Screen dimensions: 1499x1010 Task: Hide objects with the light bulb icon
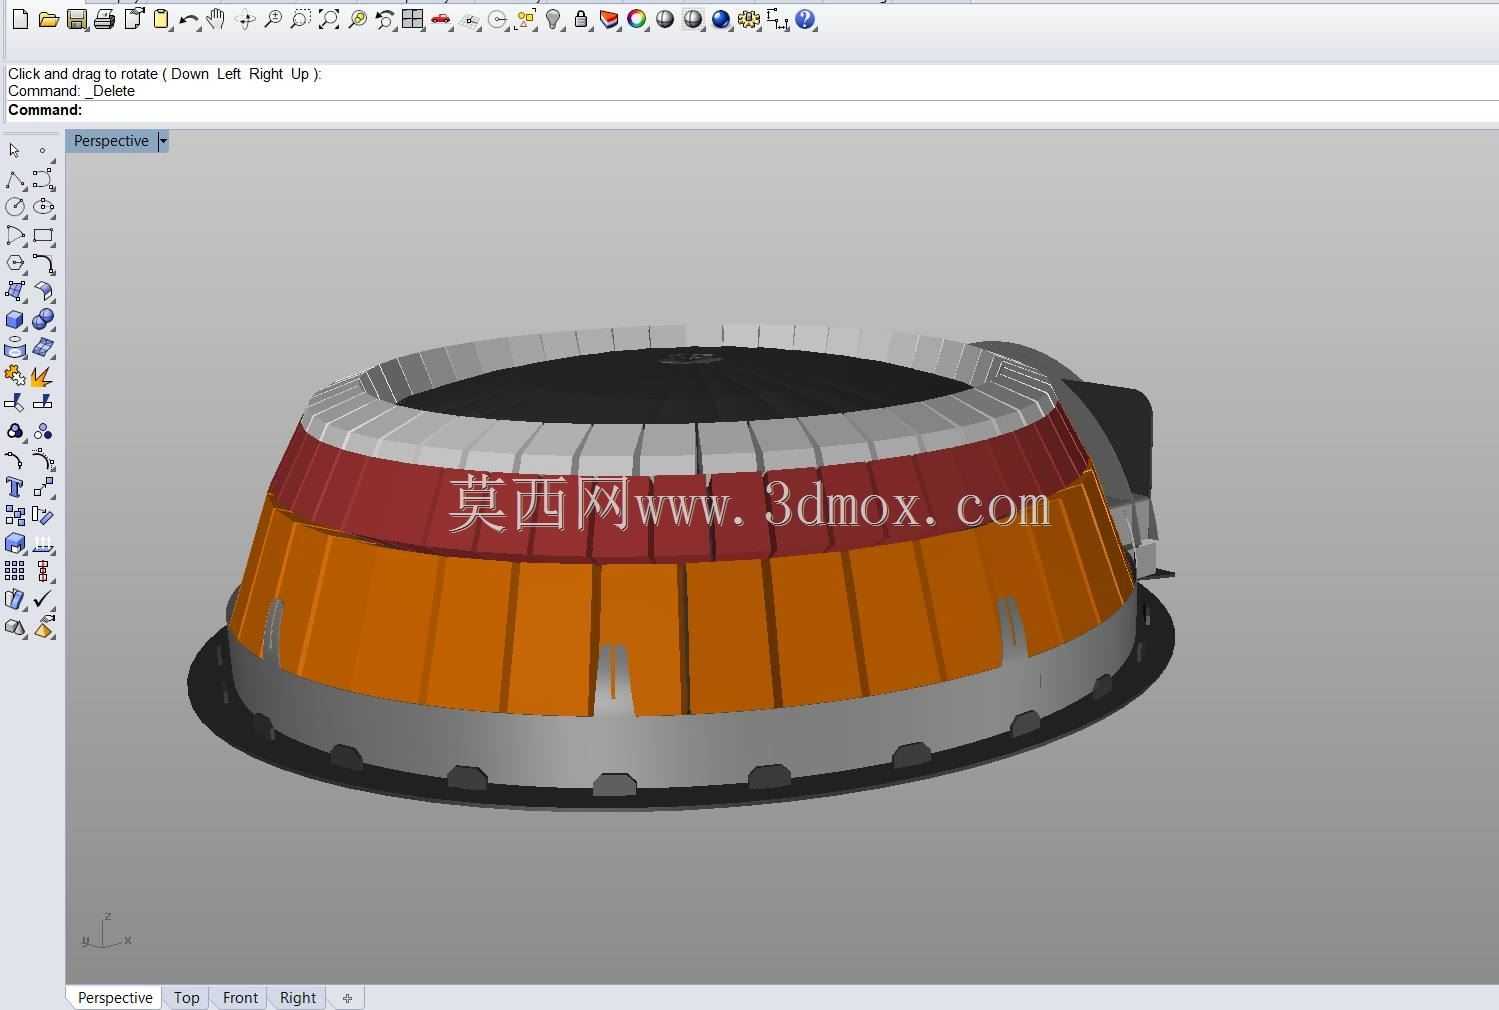tap(553, 19)
